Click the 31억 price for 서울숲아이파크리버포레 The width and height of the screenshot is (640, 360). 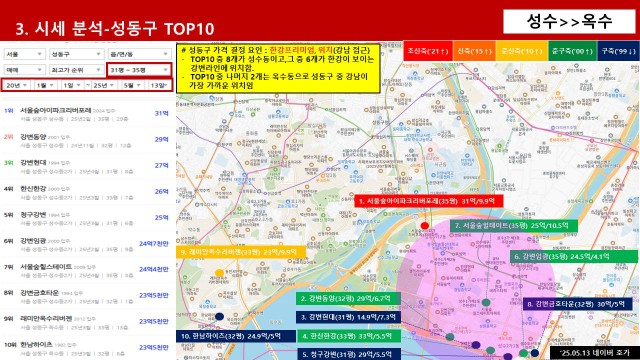click(162, 113)
